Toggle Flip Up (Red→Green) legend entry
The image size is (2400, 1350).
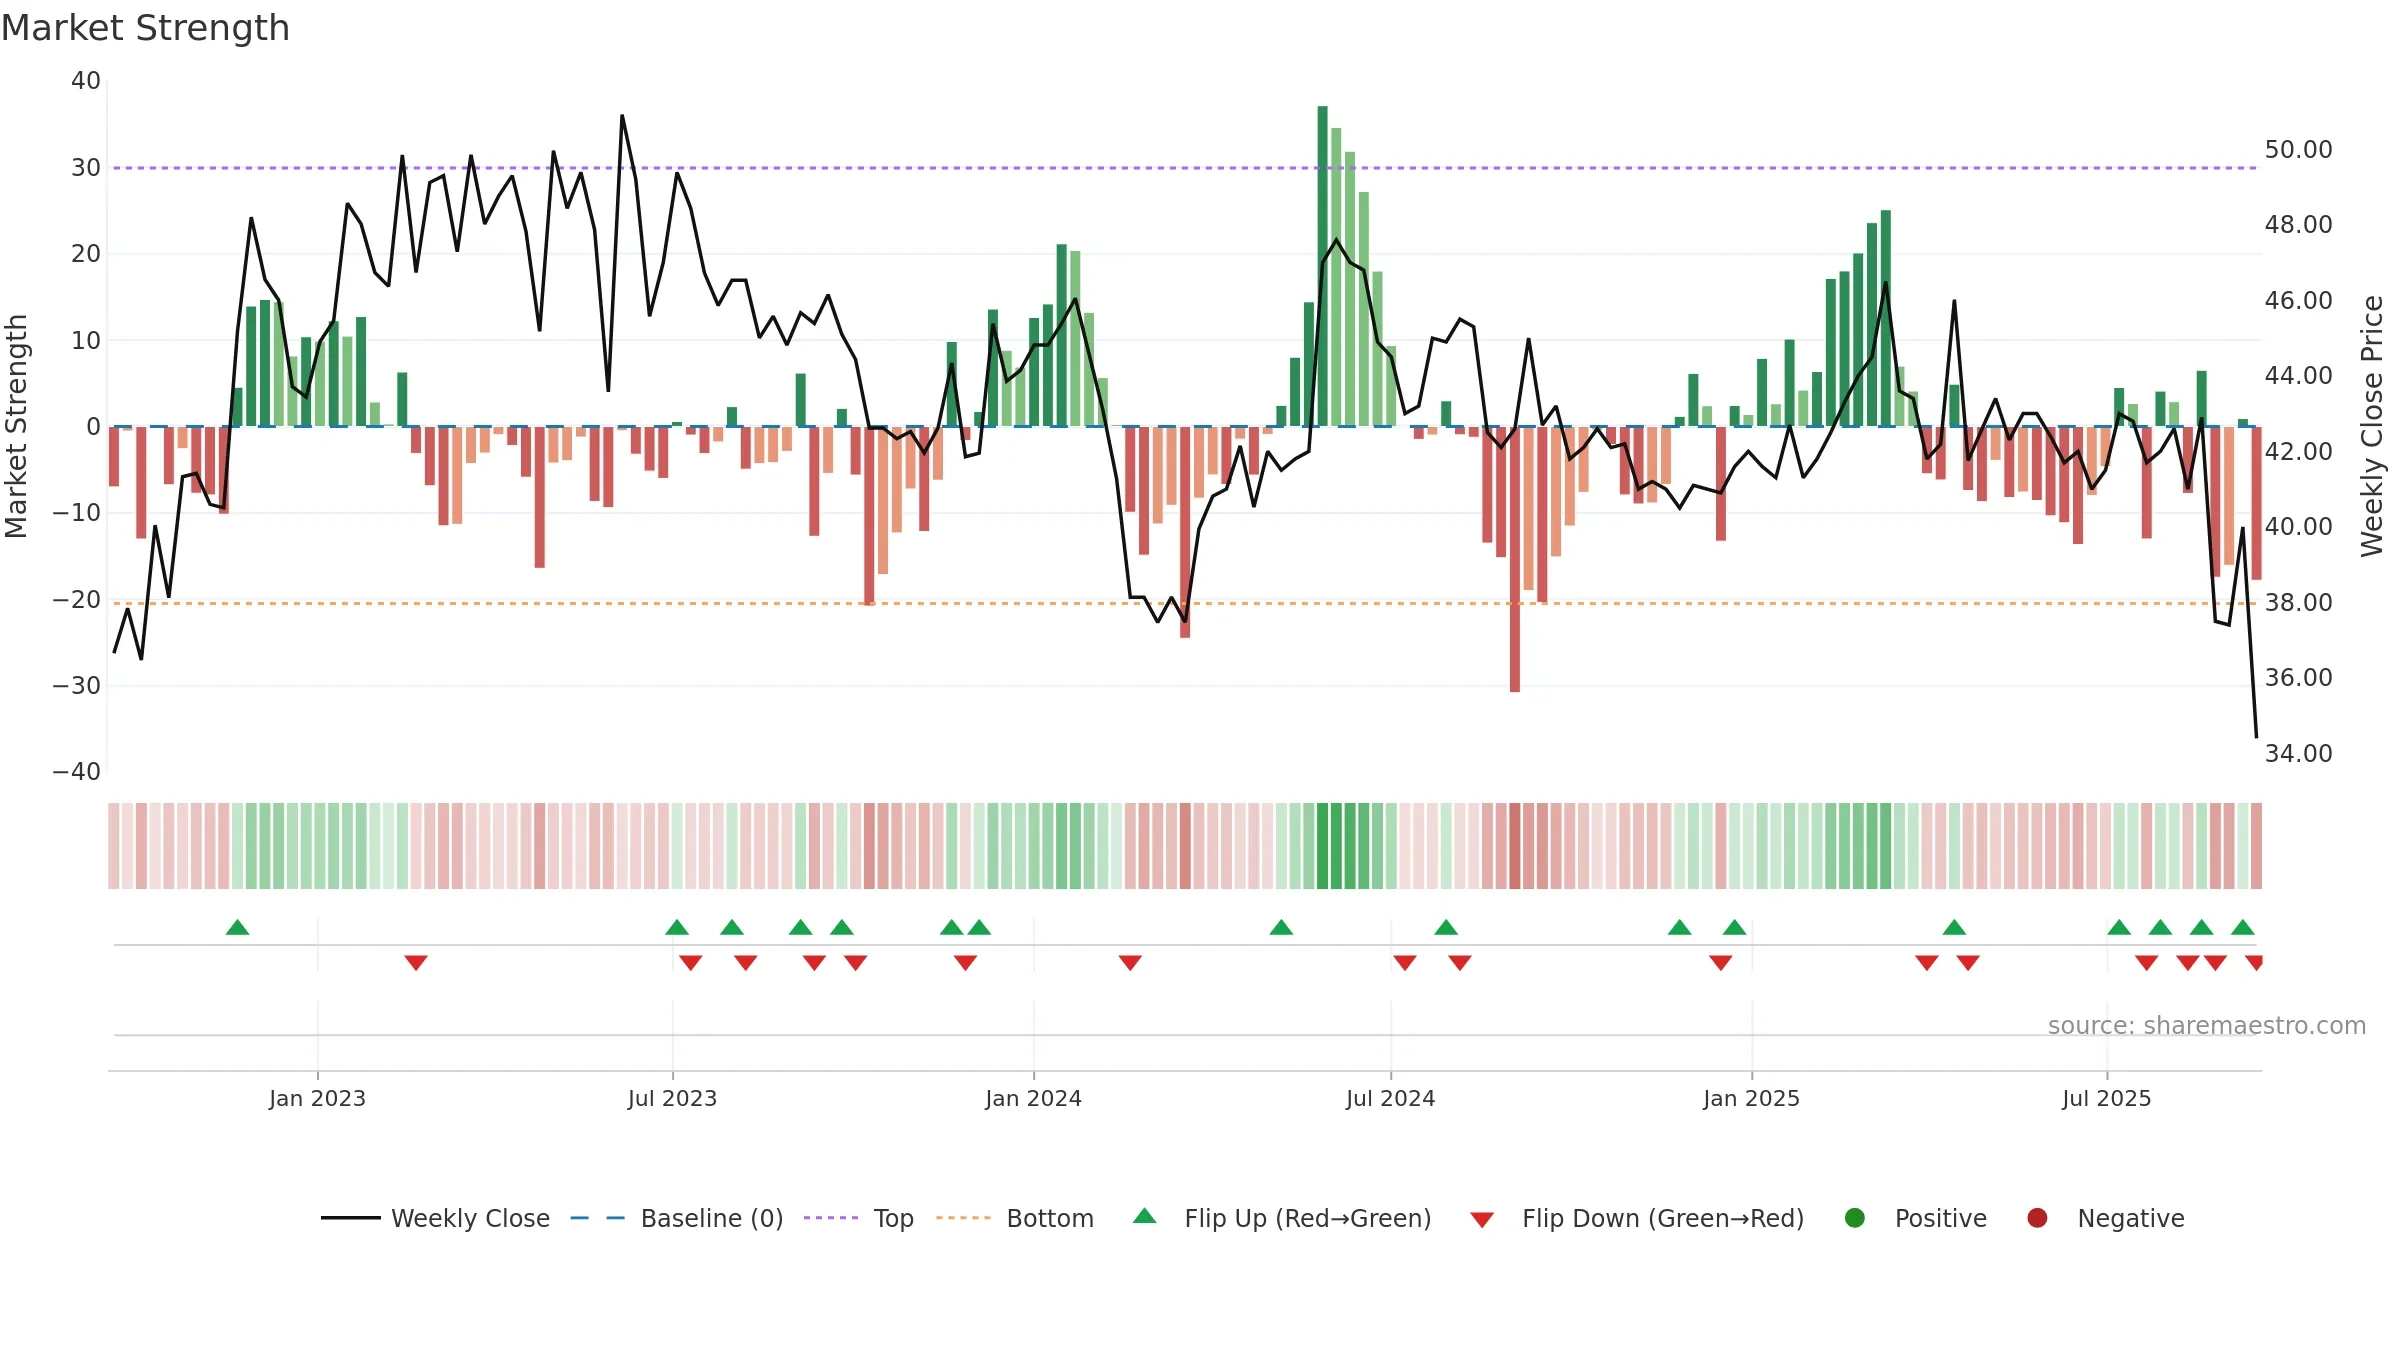coord(1282,1218)
